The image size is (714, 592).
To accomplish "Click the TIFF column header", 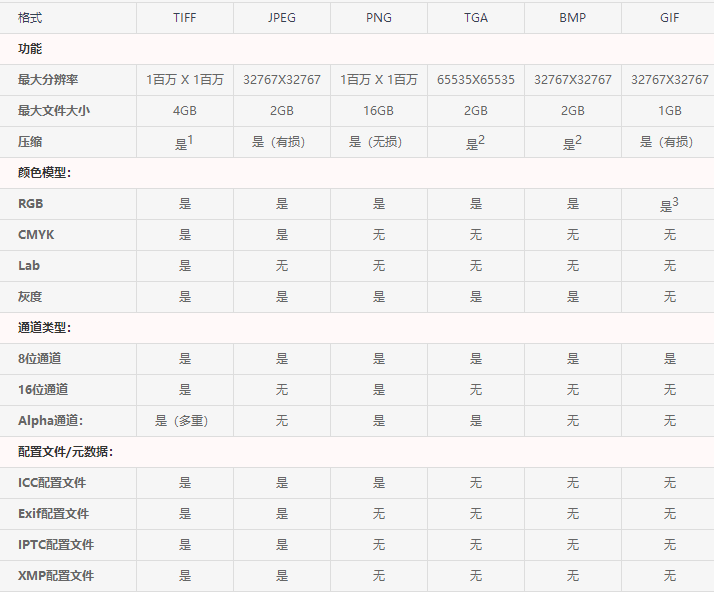I will click(184, 18).
